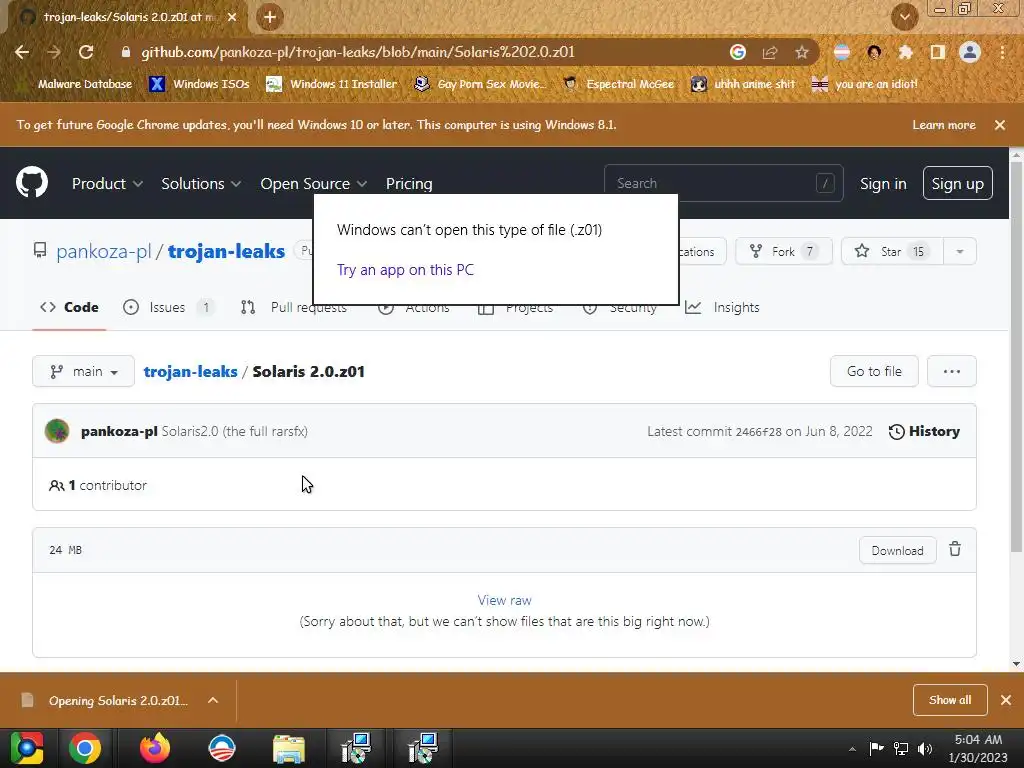
Task: Close the trojan-leaks browser tab
Action: coord(232,17)
